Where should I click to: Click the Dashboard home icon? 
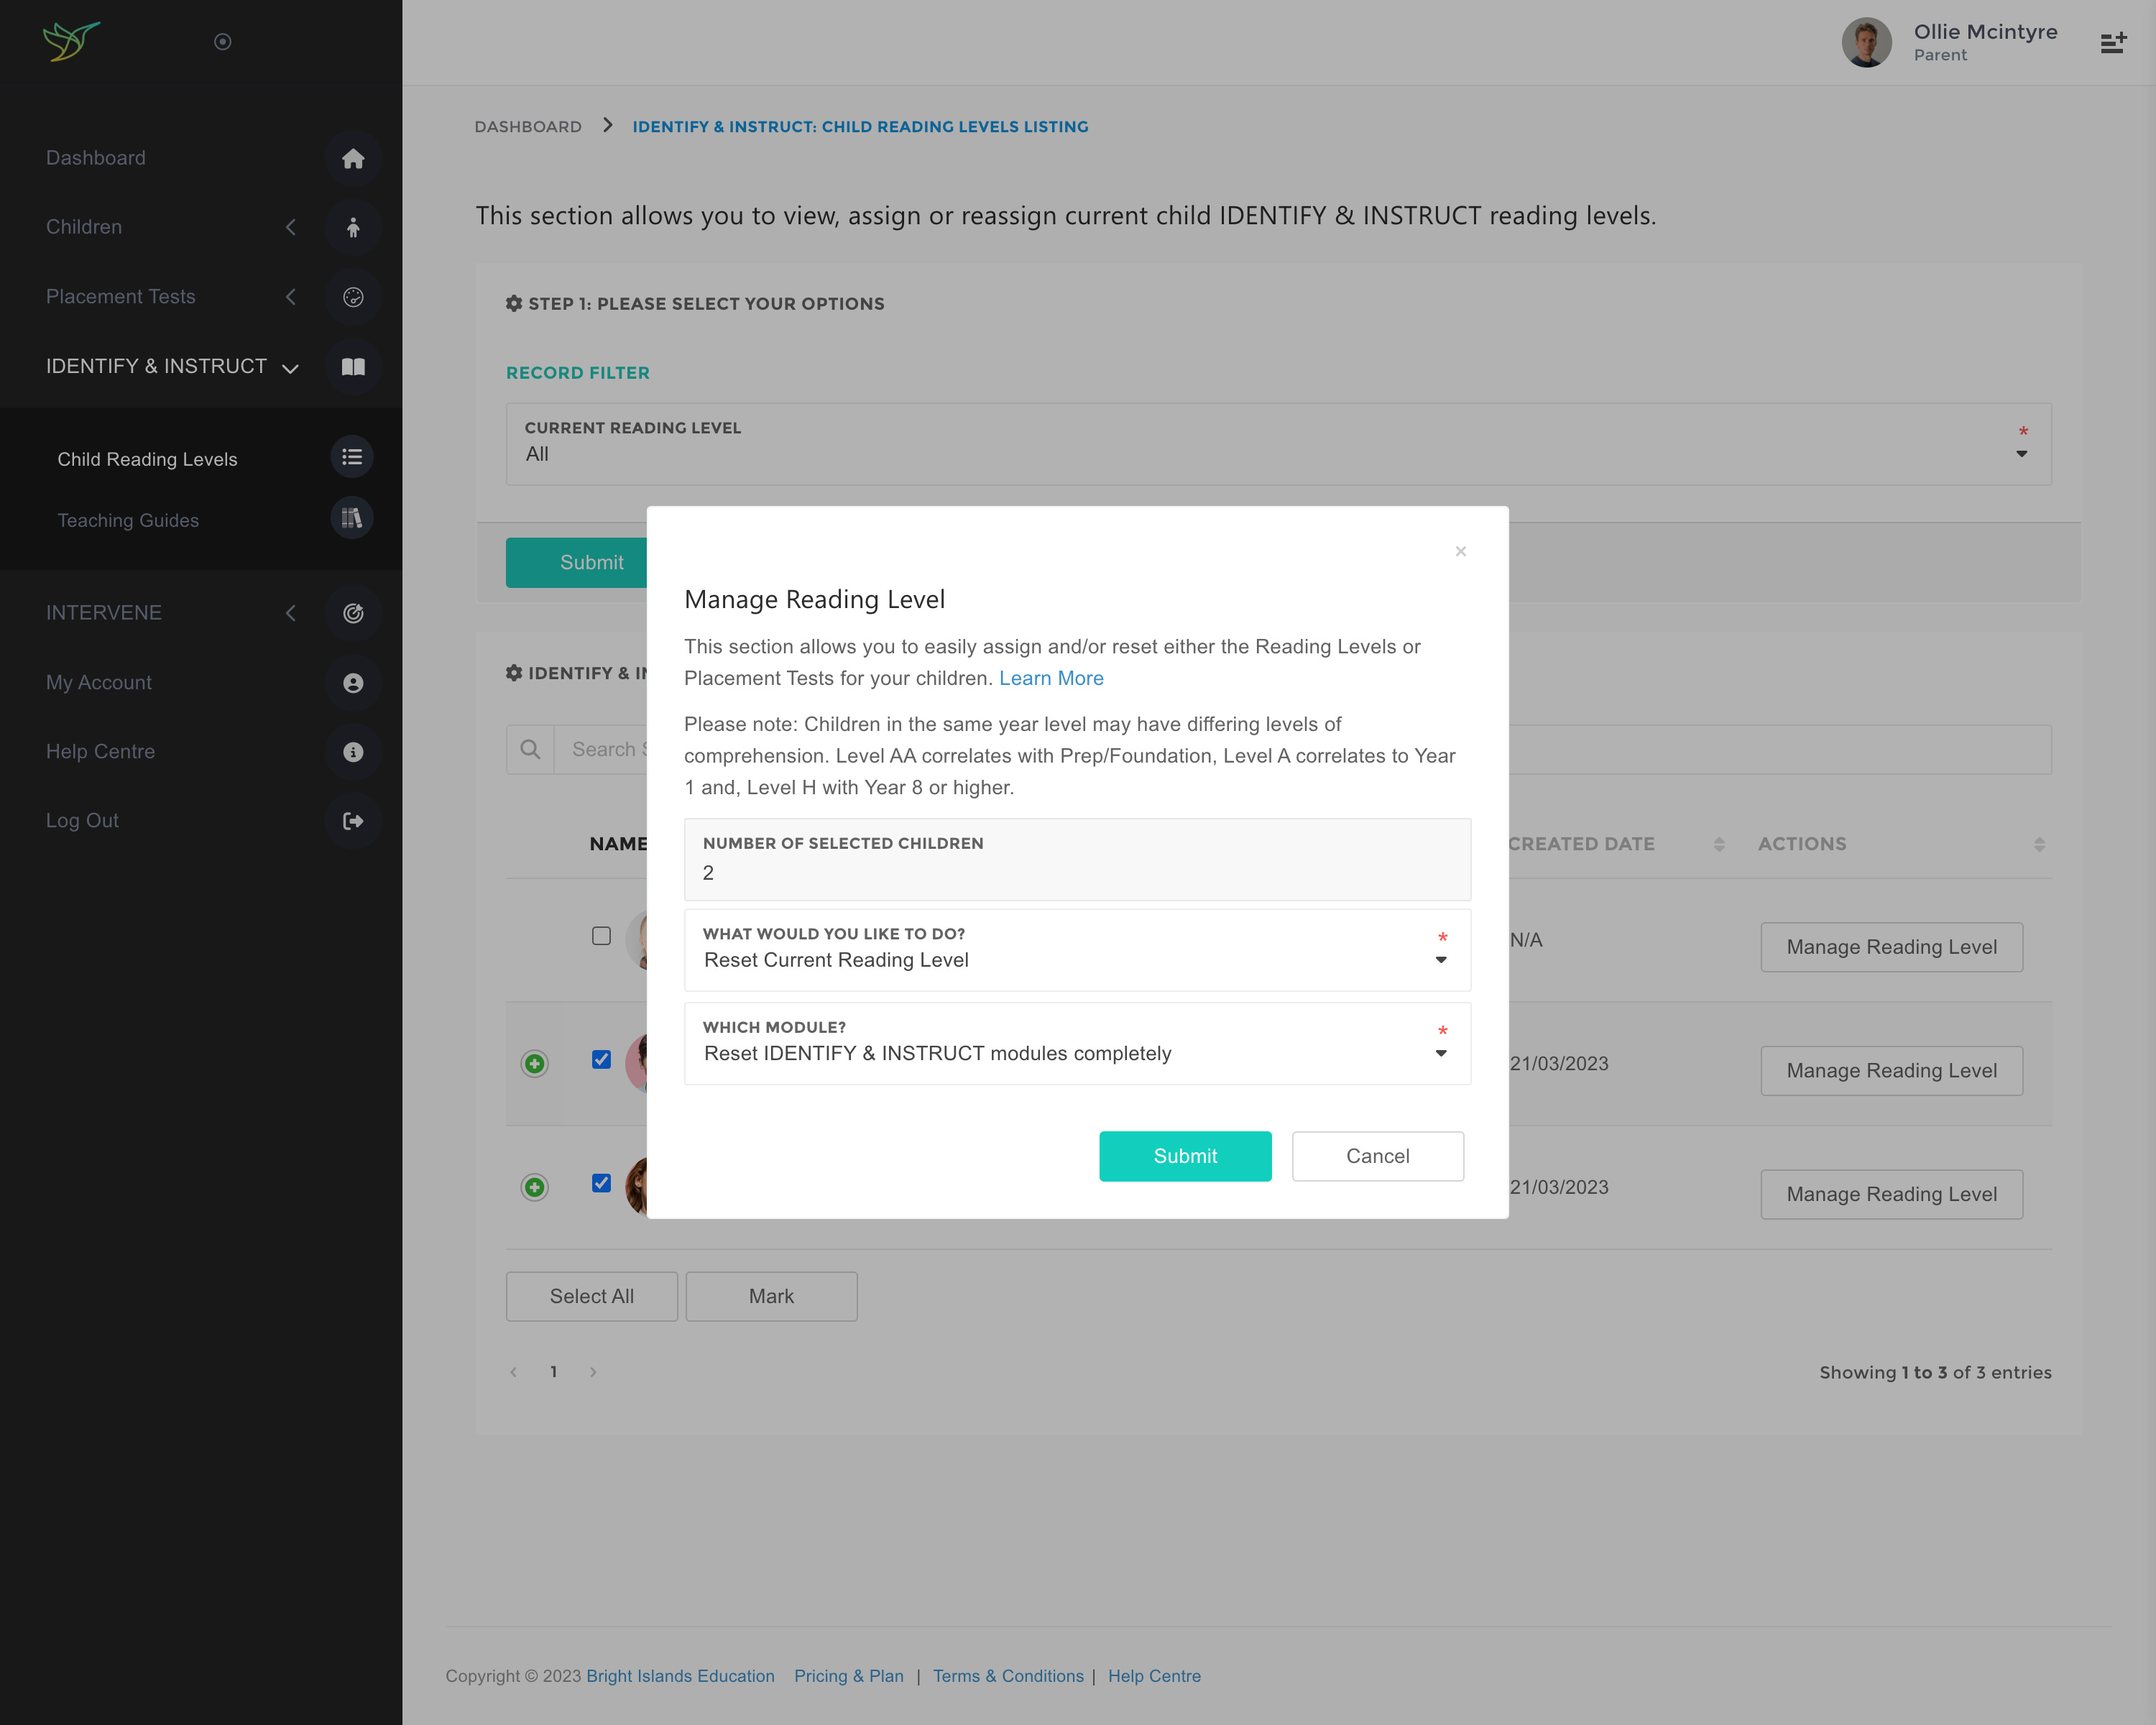point(352,158)
